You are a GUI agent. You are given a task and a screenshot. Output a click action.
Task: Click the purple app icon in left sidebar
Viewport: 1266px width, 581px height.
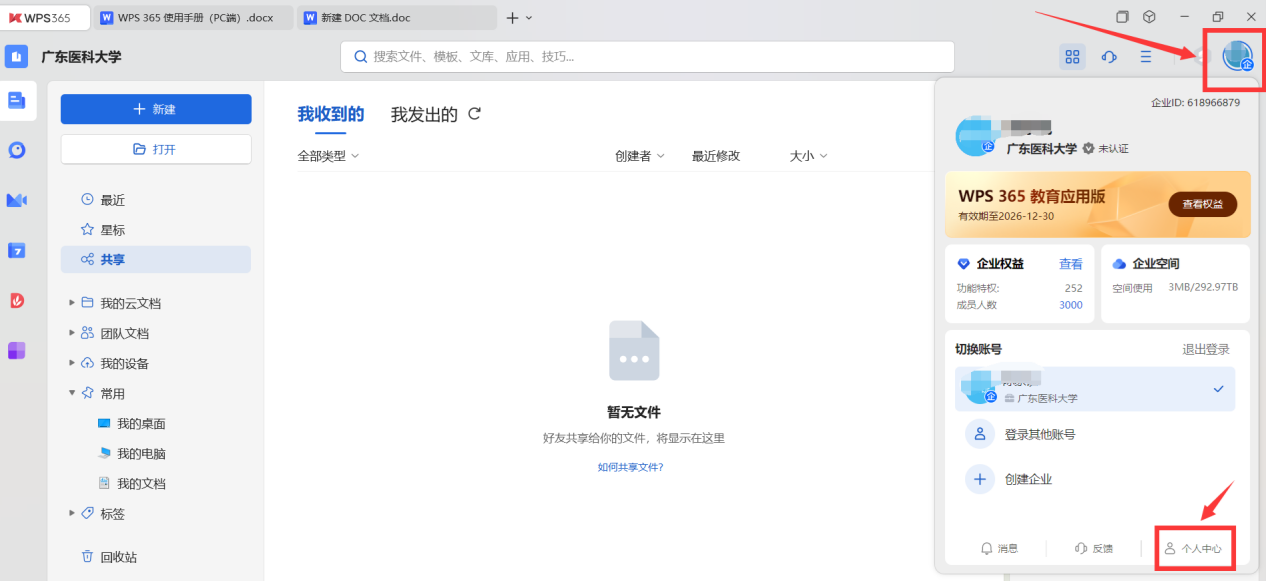[x=17, y=350]
